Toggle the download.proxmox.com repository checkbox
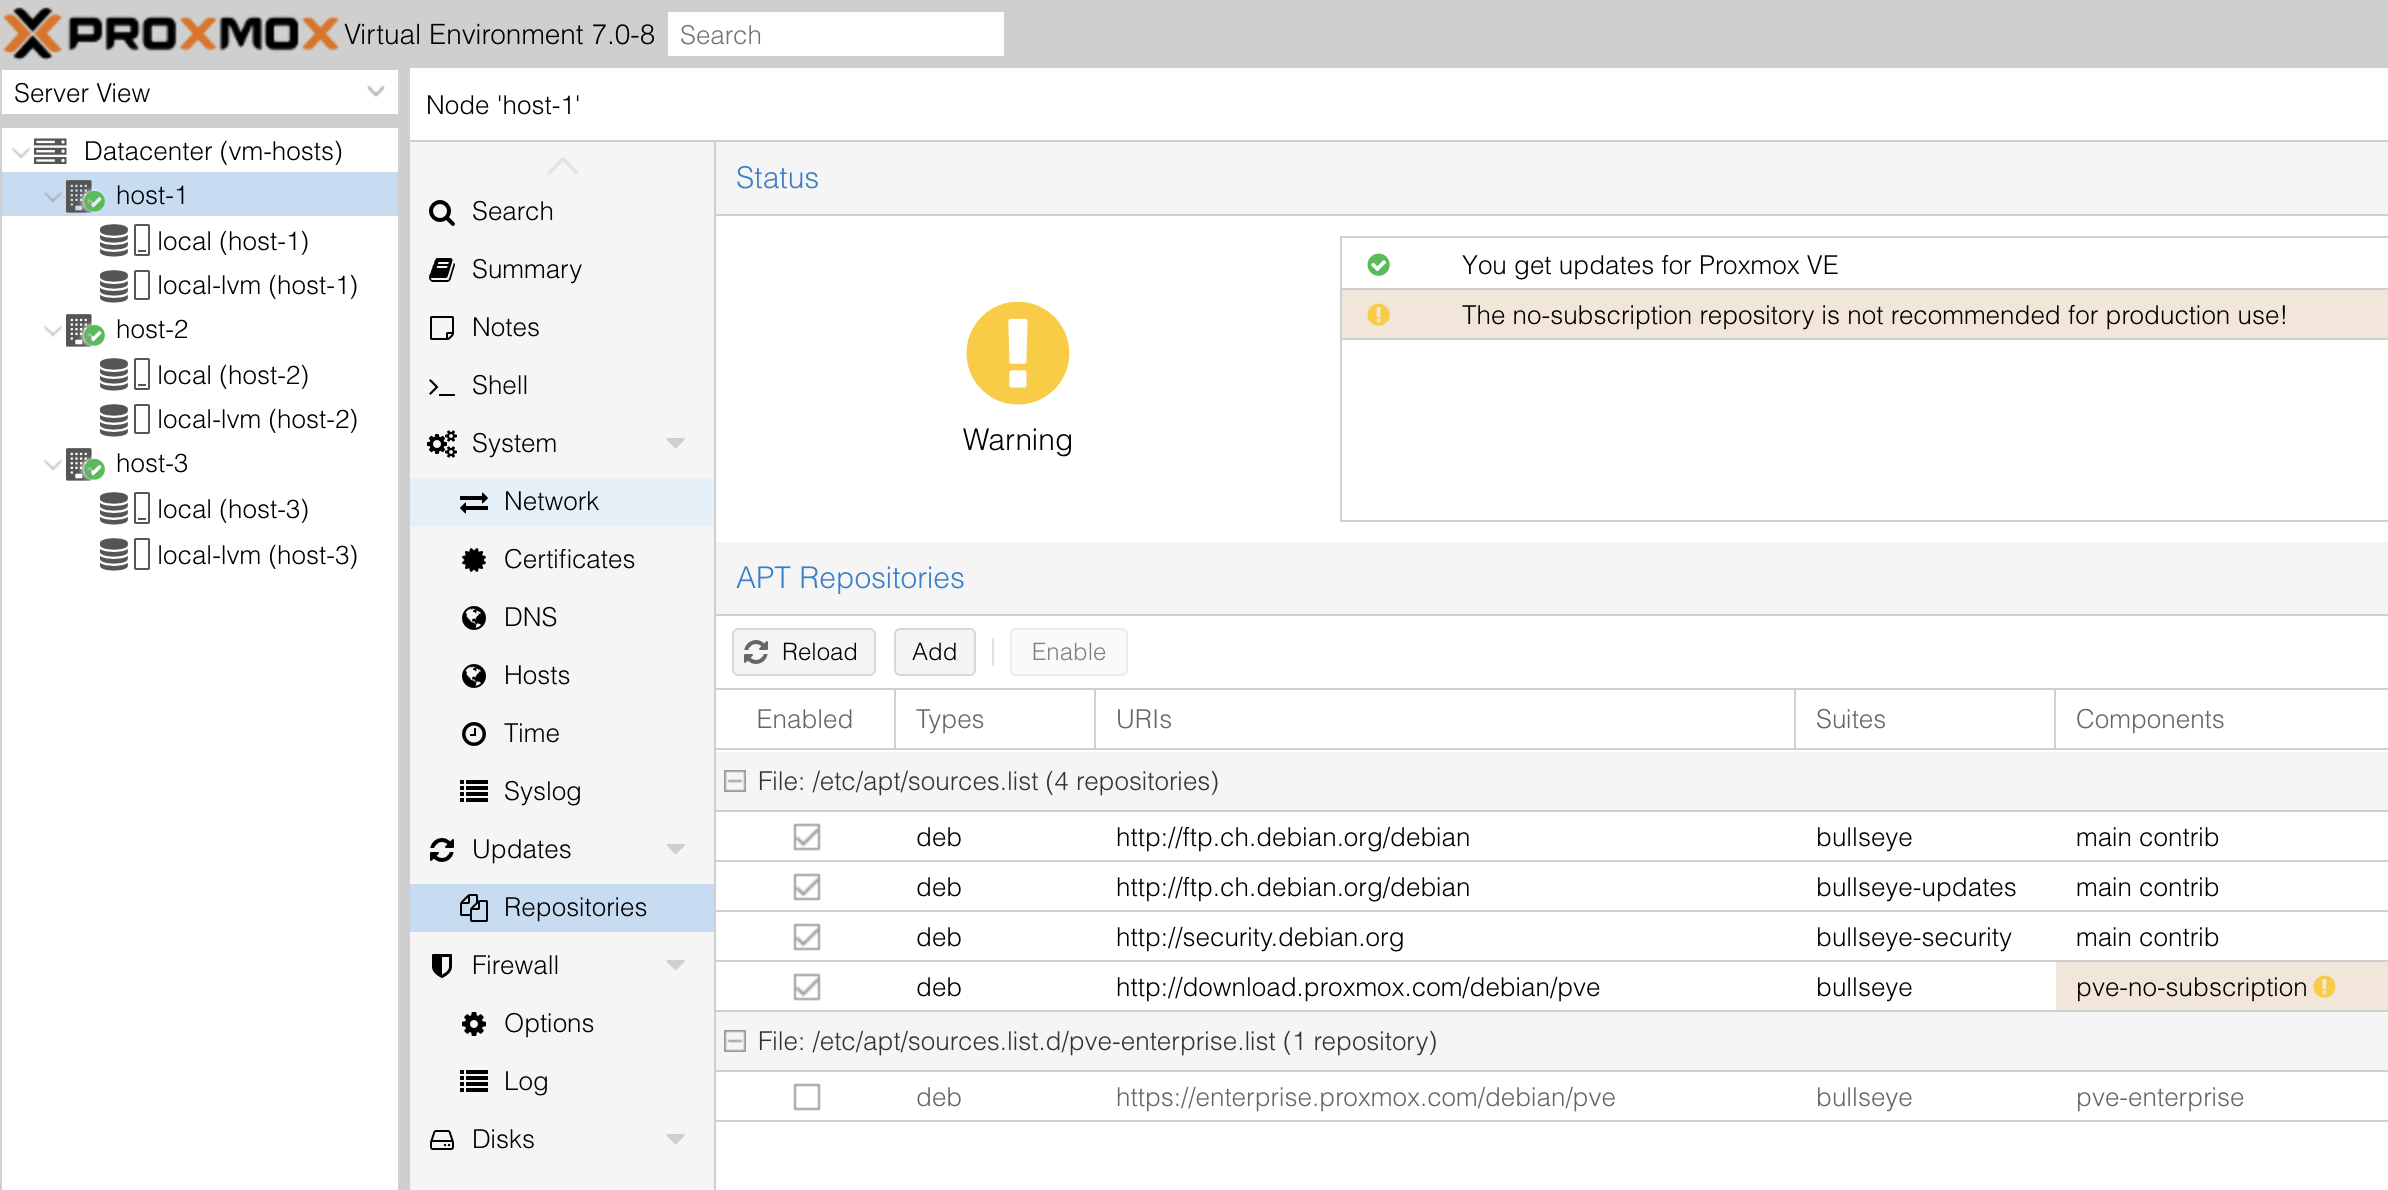The image size is (2388, 1190). (x=807, y=987)
